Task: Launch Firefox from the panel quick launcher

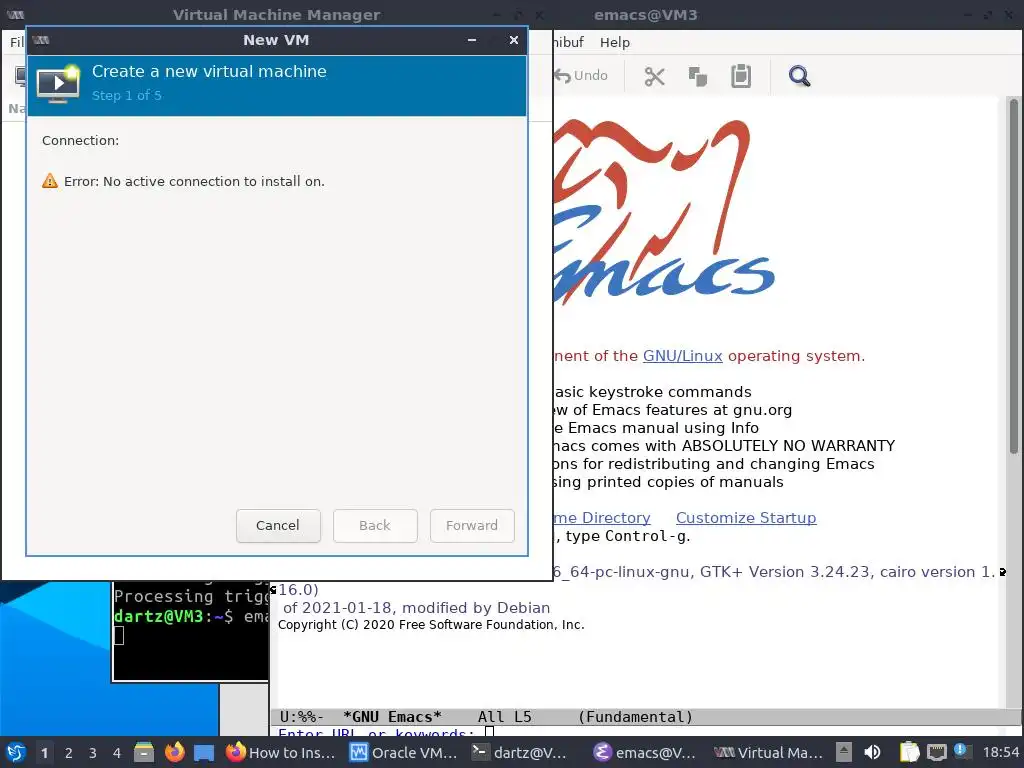Action: click(174, 752)
